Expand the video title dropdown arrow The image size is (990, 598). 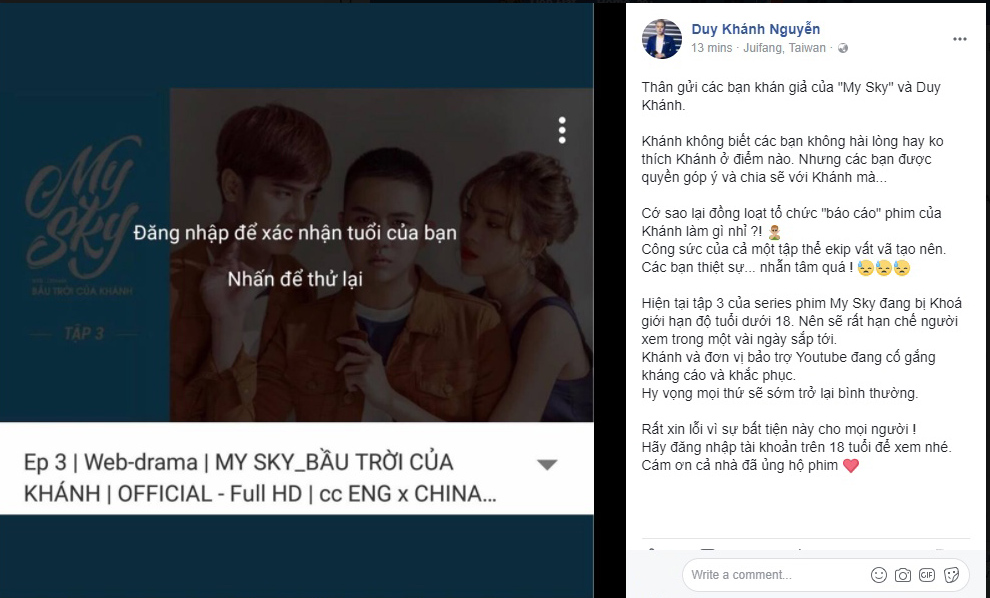pos(546,465)
